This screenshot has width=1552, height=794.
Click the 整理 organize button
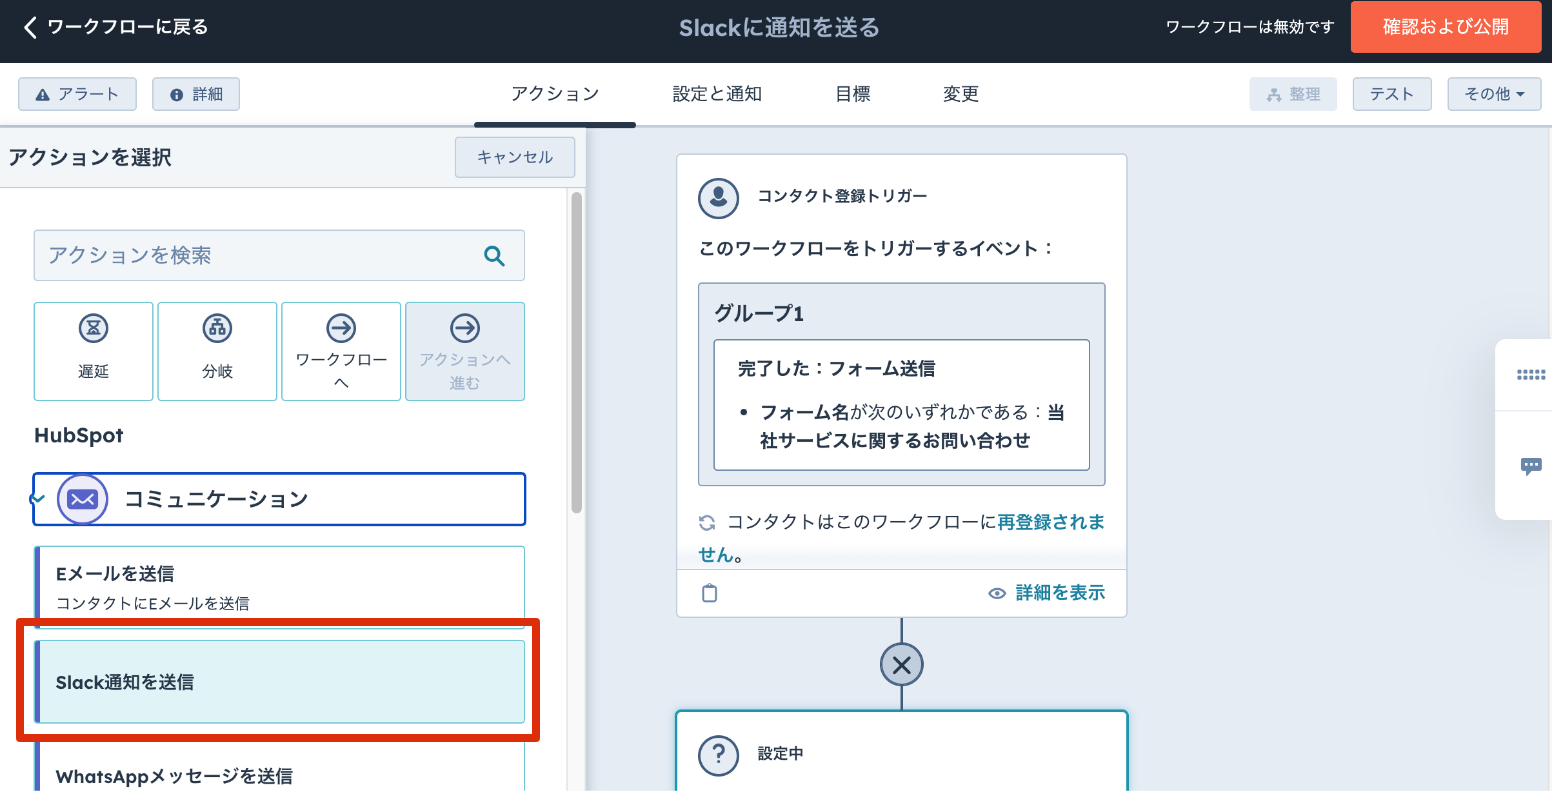pos(1293,94)
